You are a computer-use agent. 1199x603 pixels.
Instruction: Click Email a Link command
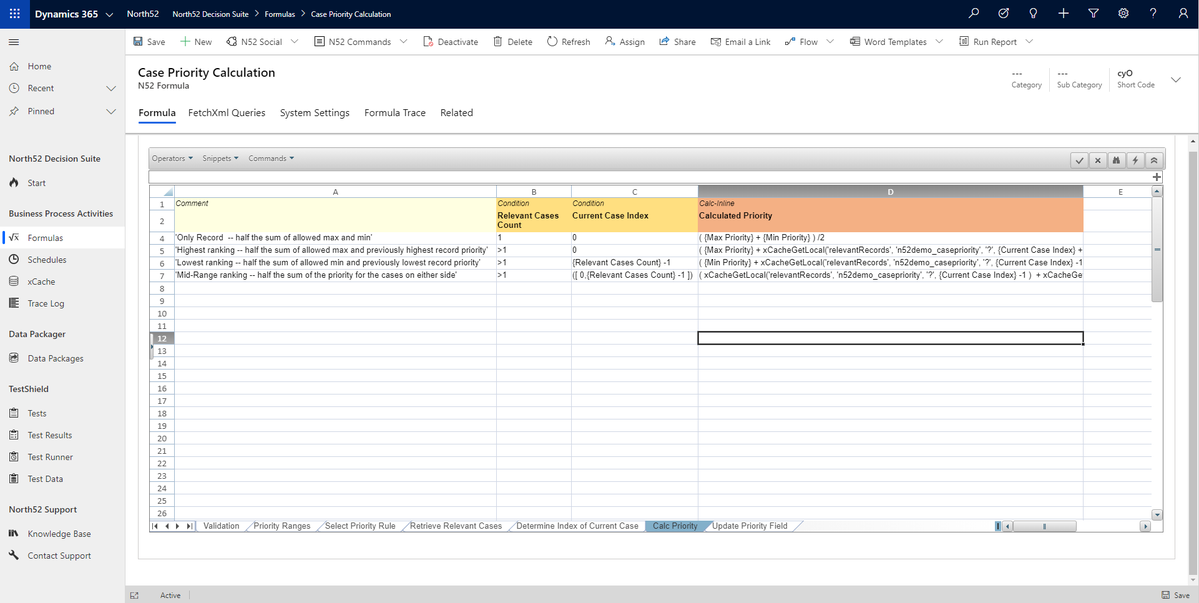(x=740, y=42)
